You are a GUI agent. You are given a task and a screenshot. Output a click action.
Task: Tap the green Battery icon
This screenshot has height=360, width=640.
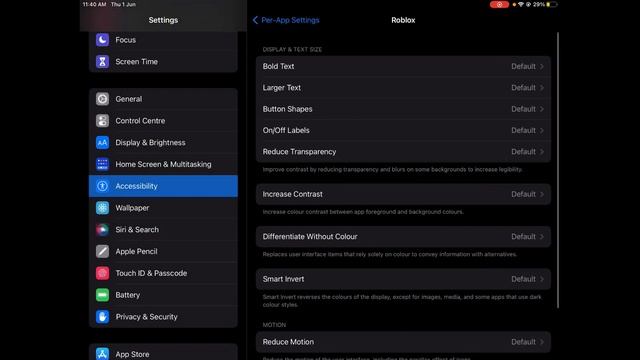[x=102, y=295]
